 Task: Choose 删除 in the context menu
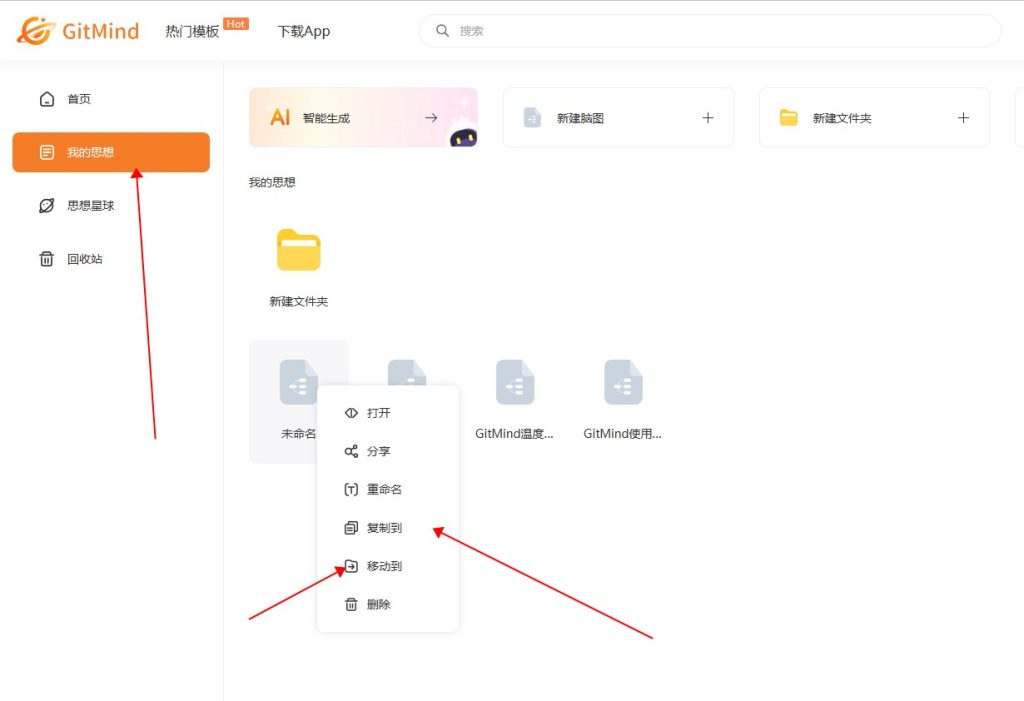[x=388, y=604]
